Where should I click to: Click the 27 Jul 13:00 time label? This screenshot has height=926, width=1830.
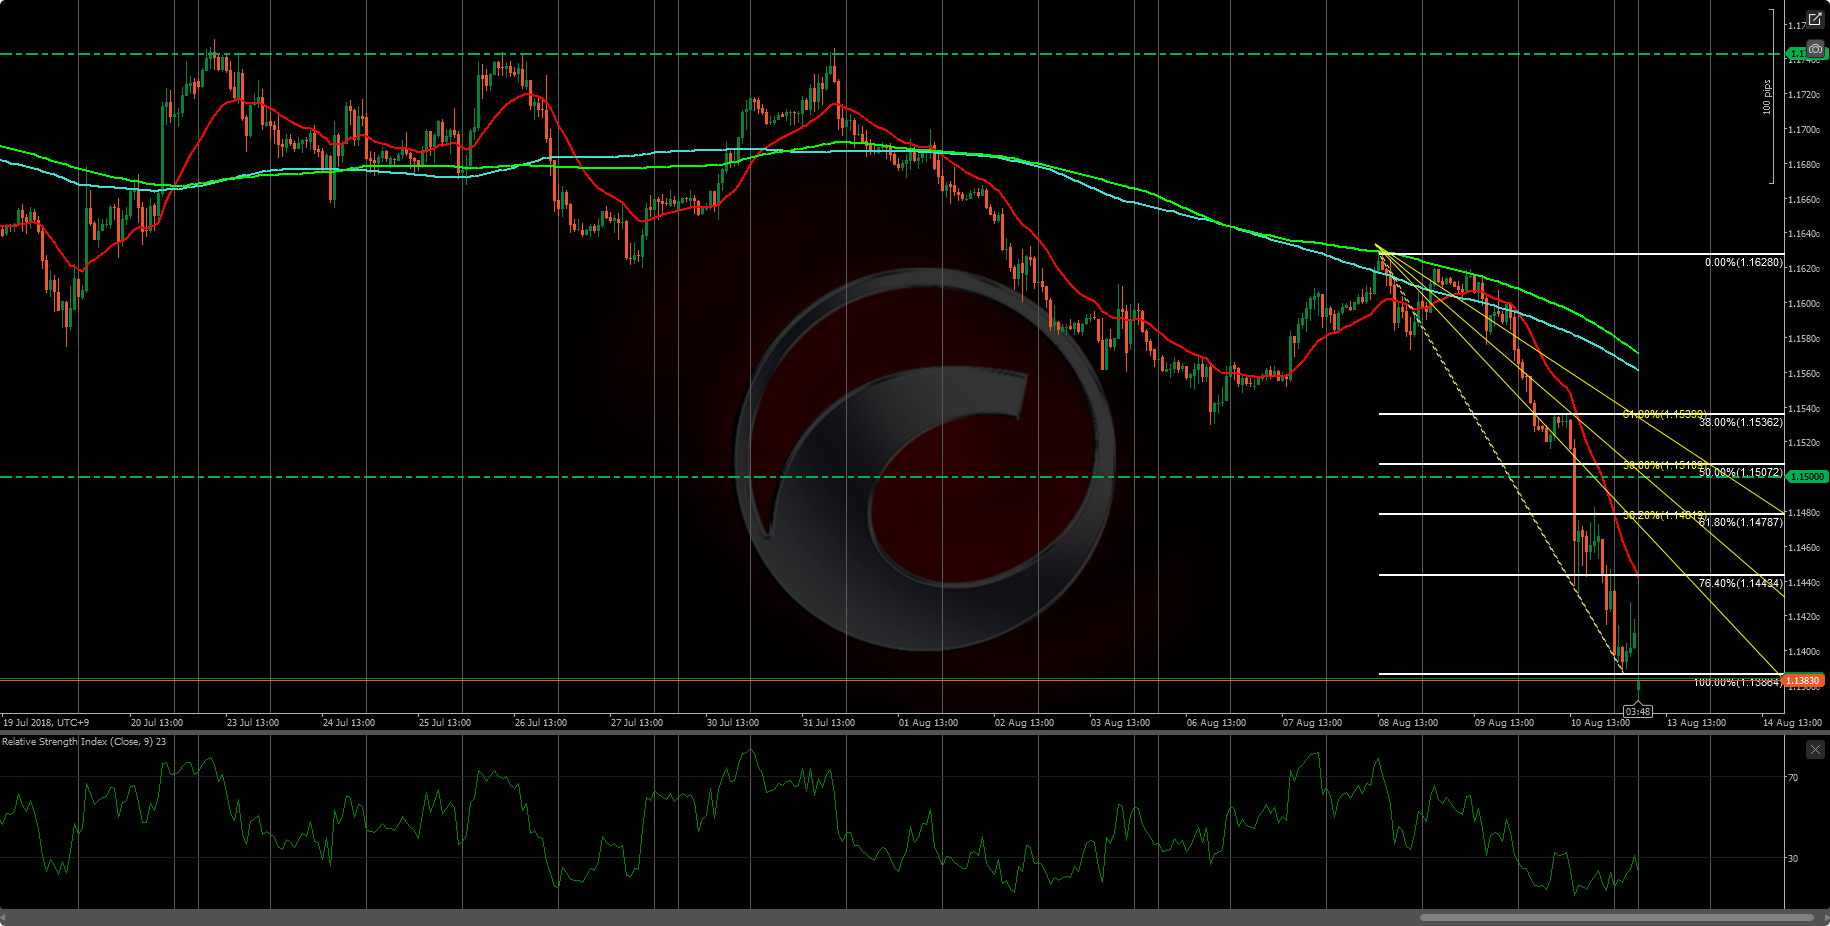tap(637, 722)
